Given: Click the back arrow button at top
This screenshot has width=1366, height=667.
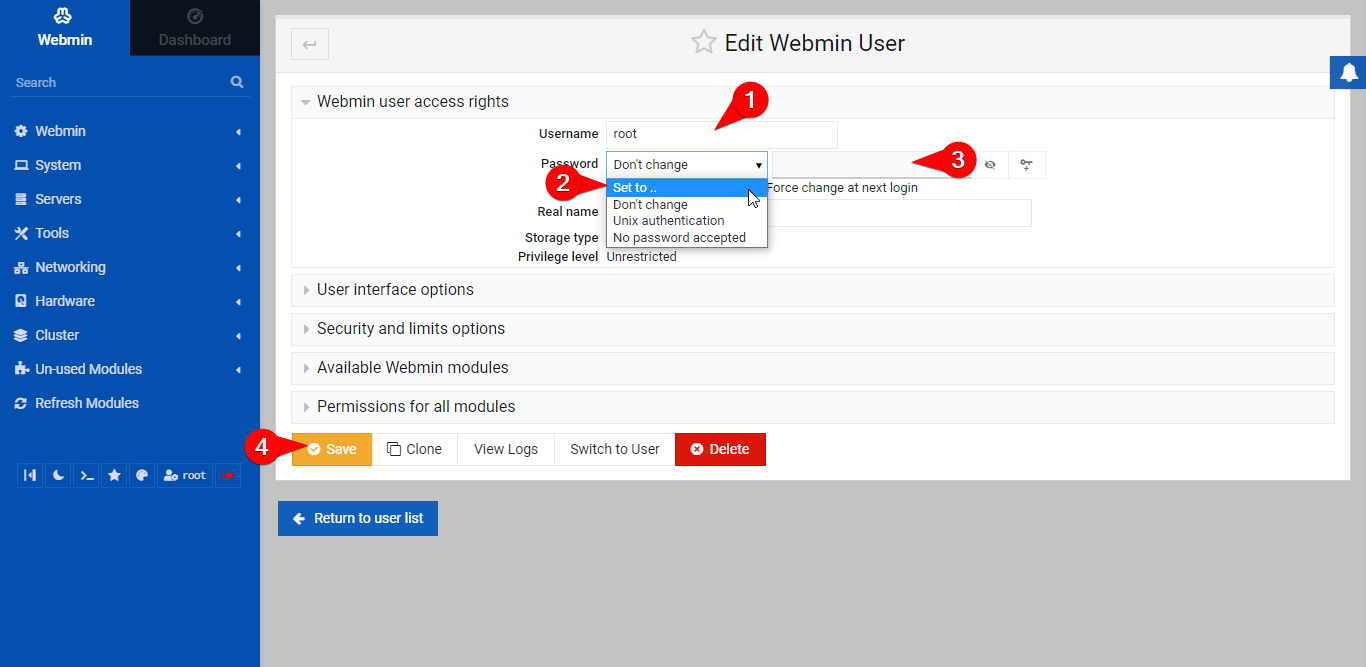Looking at the screenshot, I should [310, 44].
